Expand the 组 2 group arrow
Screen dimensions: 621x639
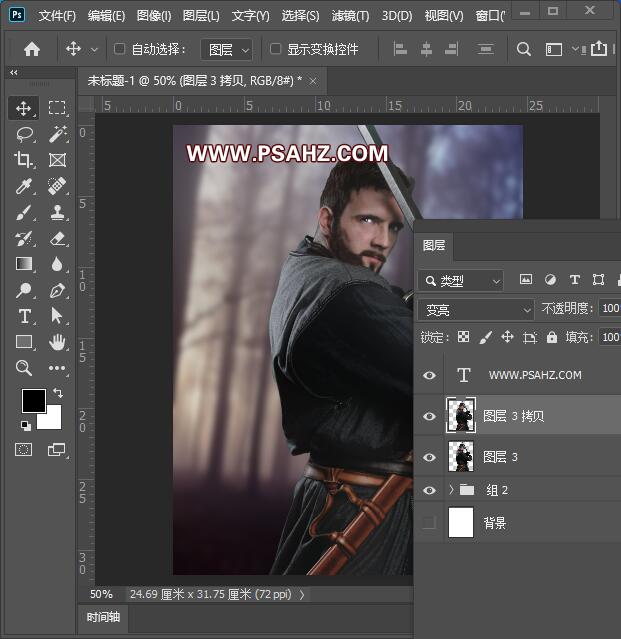click(451, 489)
